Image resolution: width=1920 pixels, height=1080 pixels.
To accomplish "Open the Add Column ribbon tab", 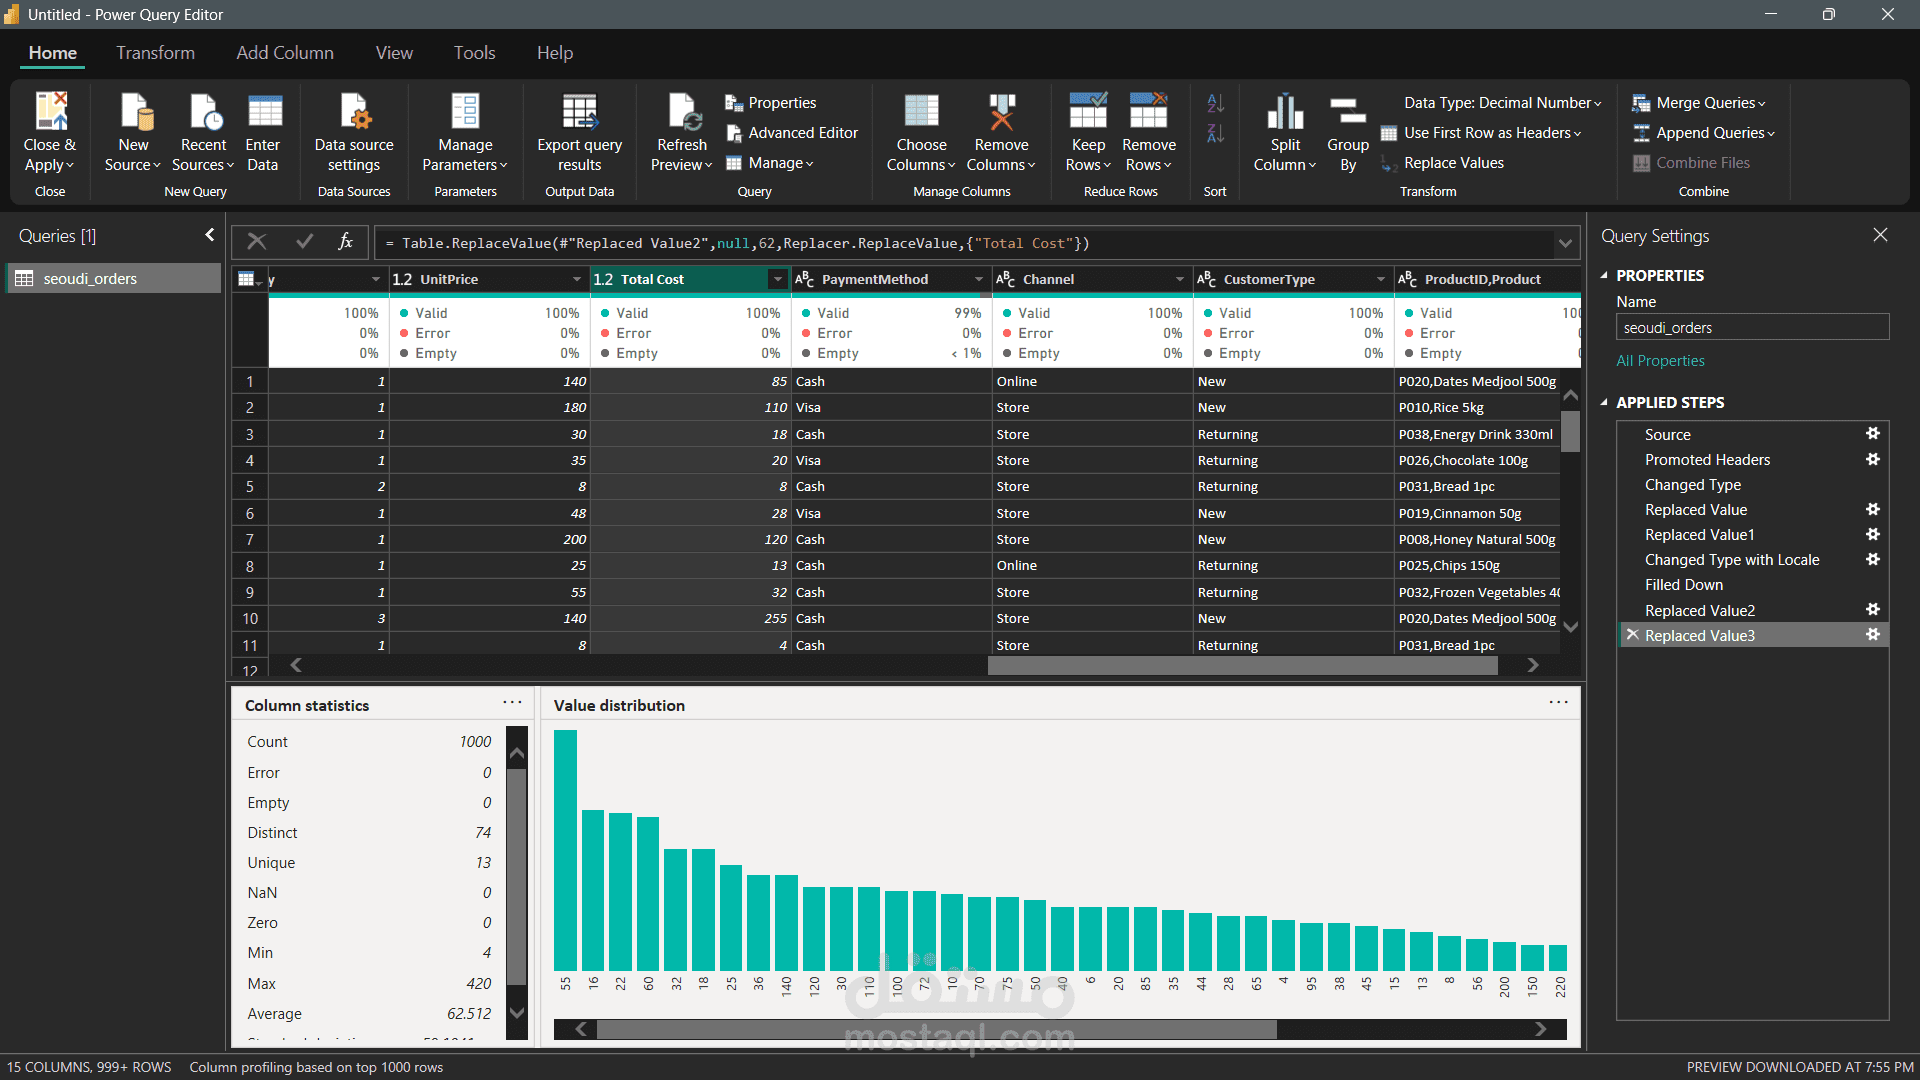I will click(x=285, y=53).
